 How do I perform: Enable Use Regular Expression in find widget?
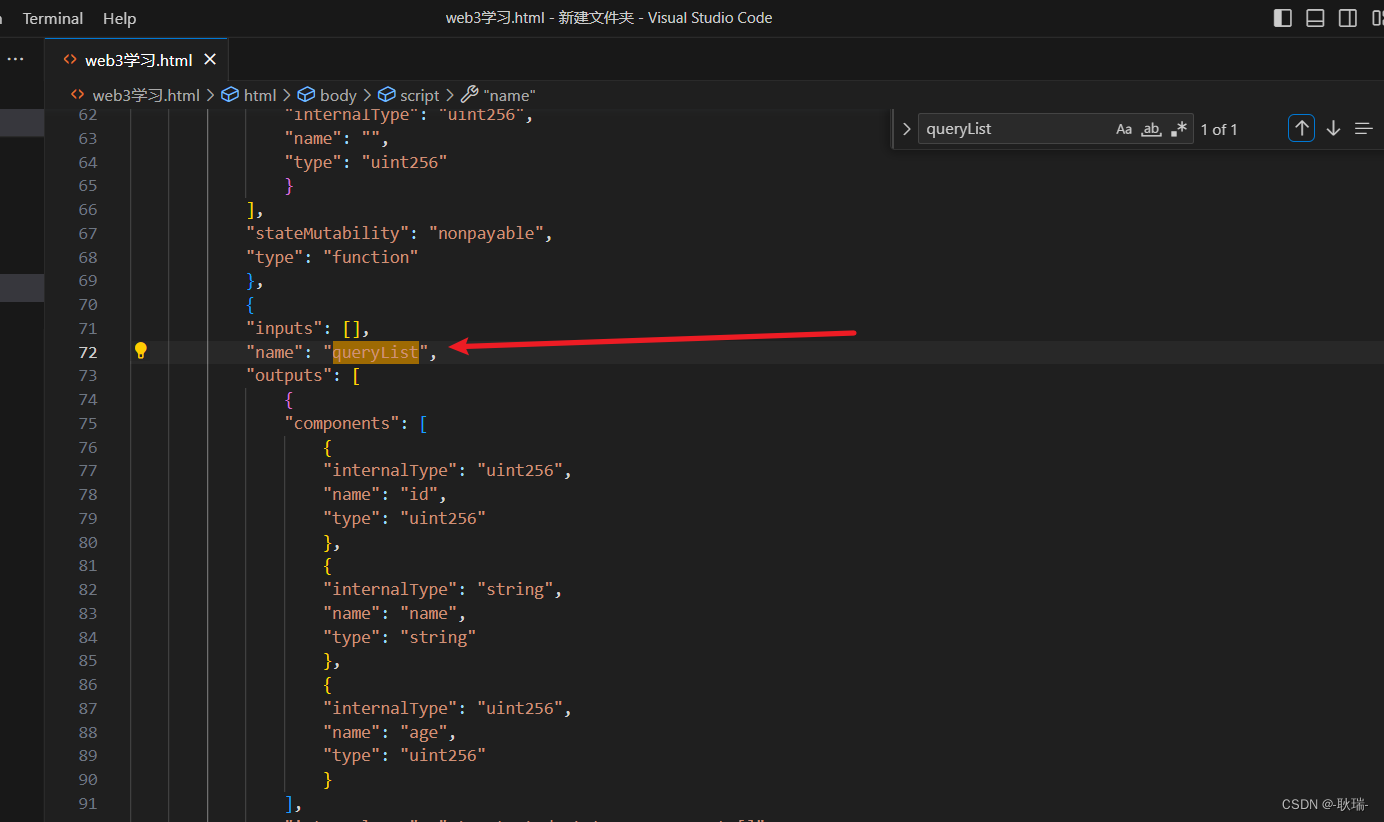(x=1179, y=129)
